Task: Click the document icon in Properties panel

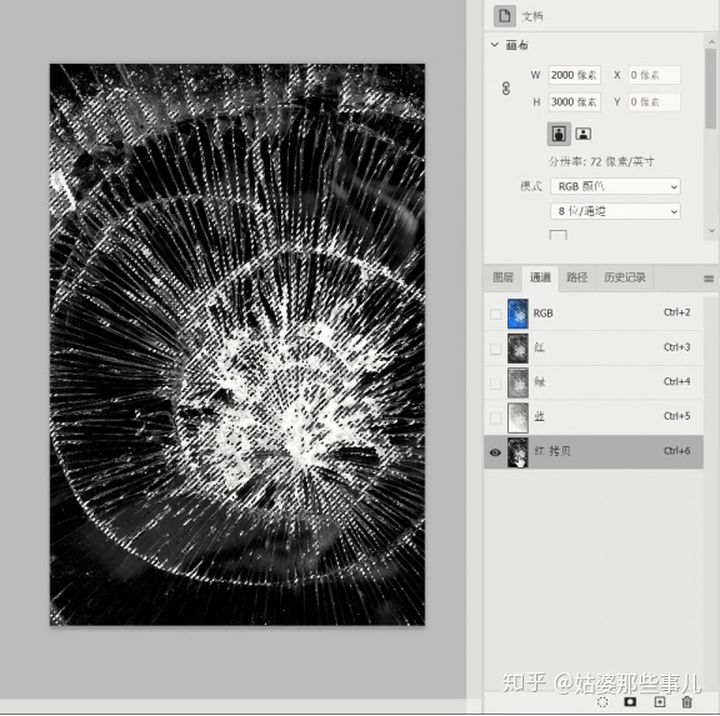Action: tap(505, 16)
